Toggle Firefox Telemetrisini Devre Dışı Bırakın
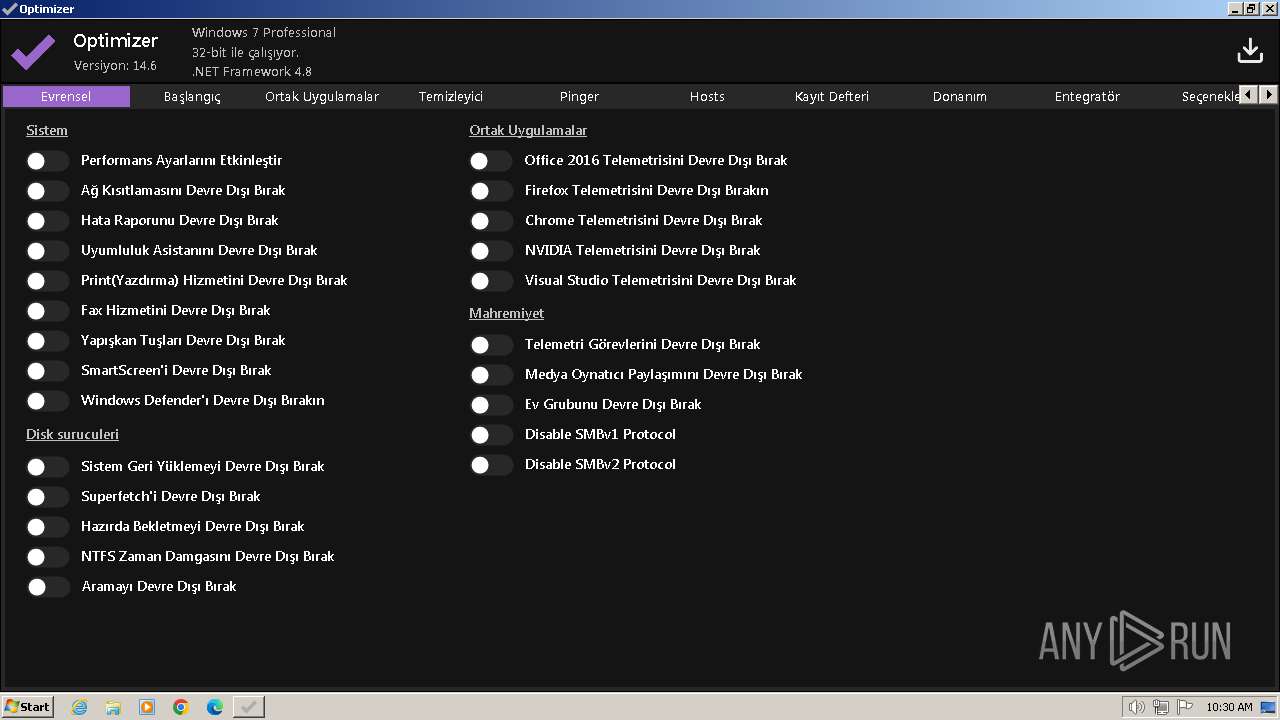 491,190
